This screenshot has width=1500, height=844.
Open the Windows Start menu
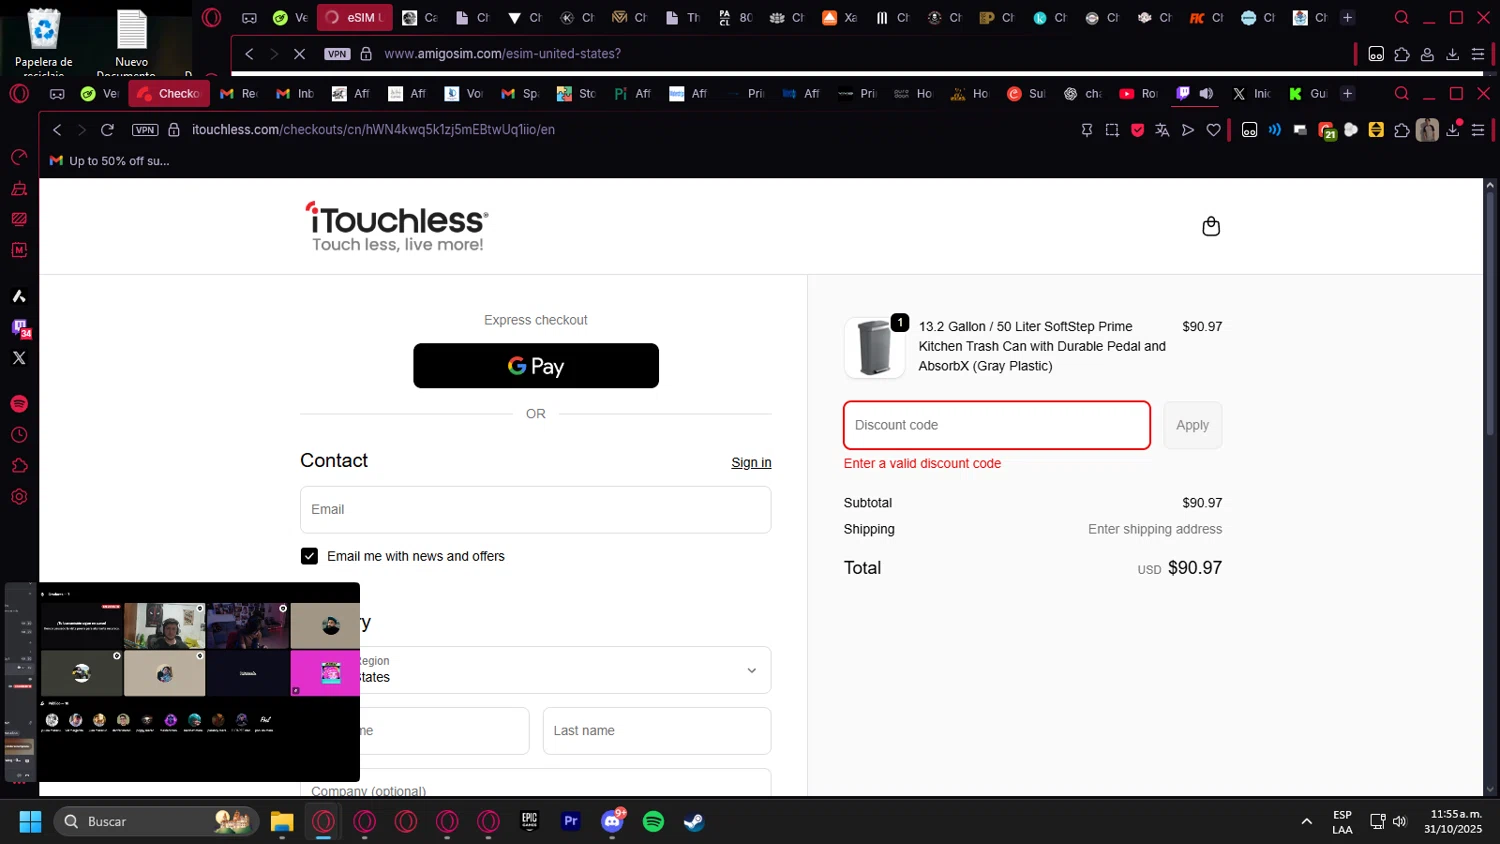[30, 822]
